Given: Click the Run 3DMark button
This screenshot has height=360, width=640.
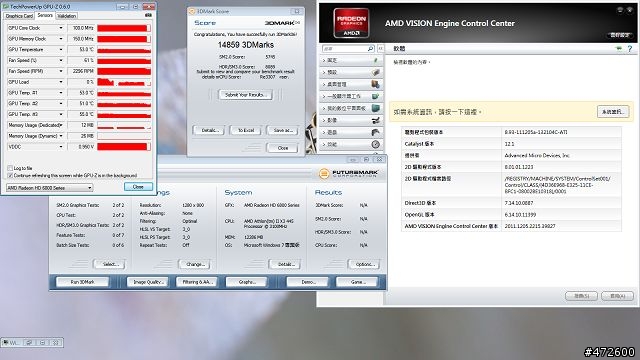Looking at the screenshot, I should [82, 282].
